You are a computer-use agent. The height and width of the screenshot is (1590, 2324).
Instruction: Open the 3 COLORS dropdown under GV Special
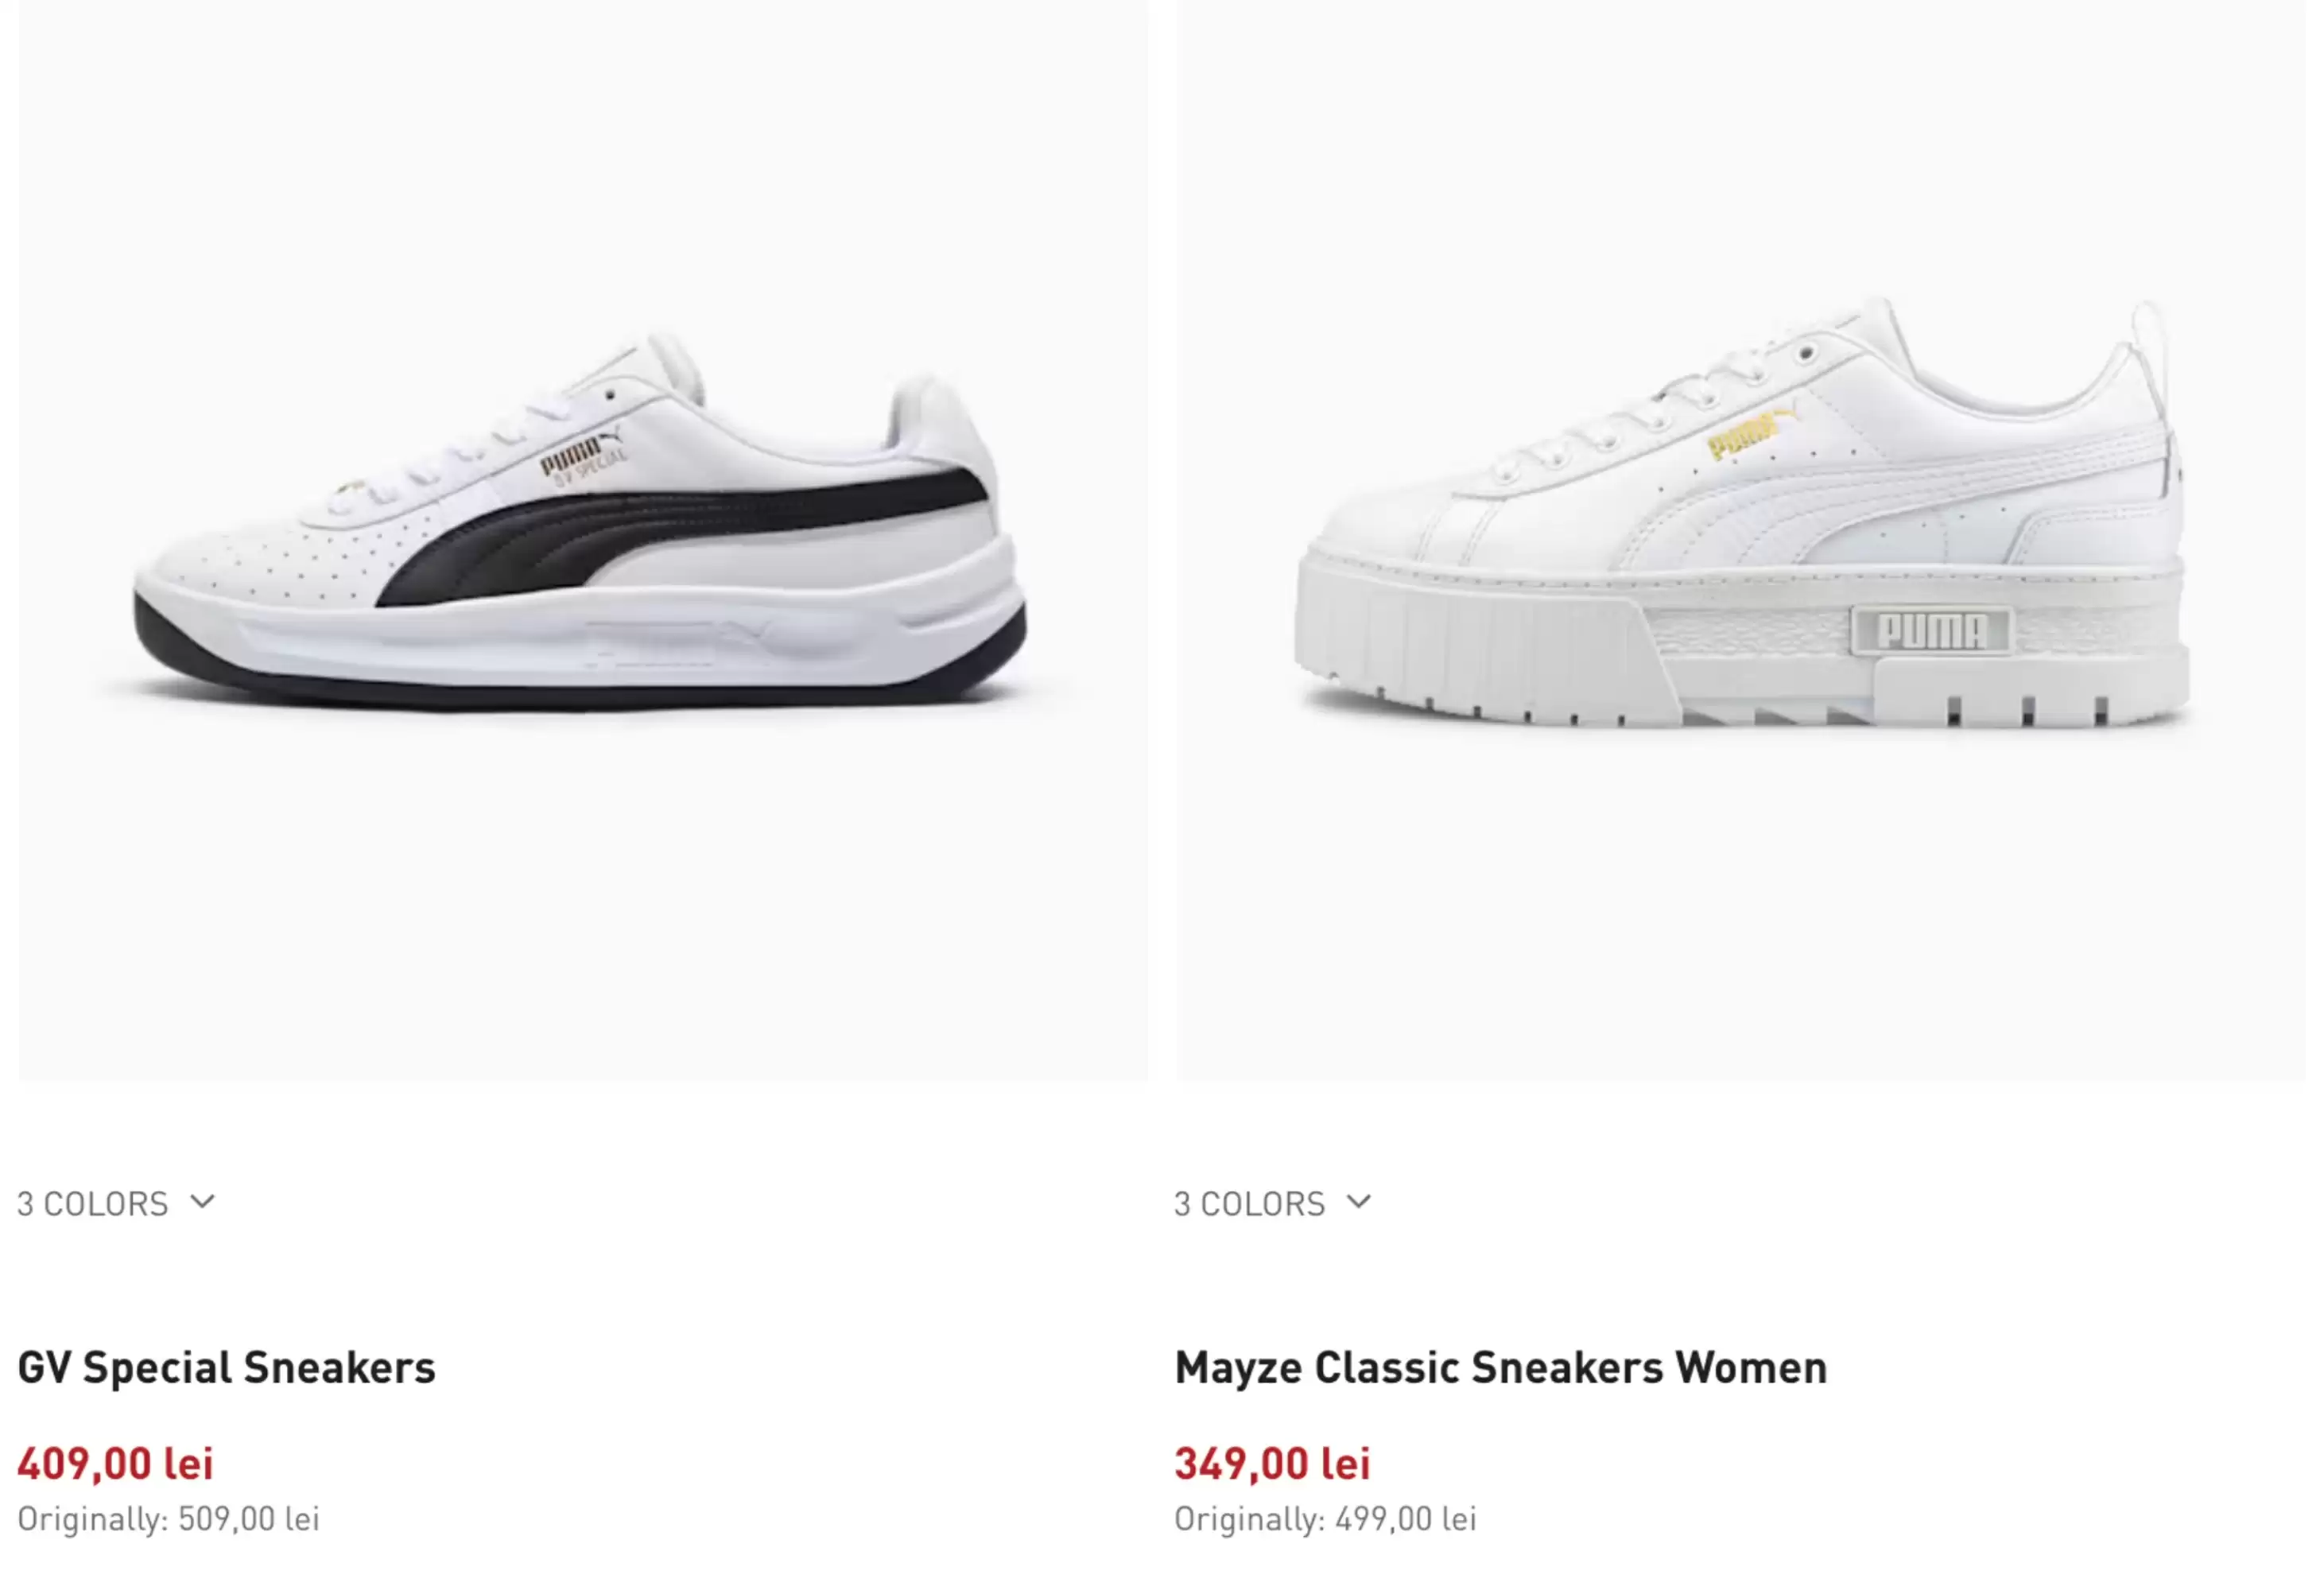click(x=93, y=1204)
